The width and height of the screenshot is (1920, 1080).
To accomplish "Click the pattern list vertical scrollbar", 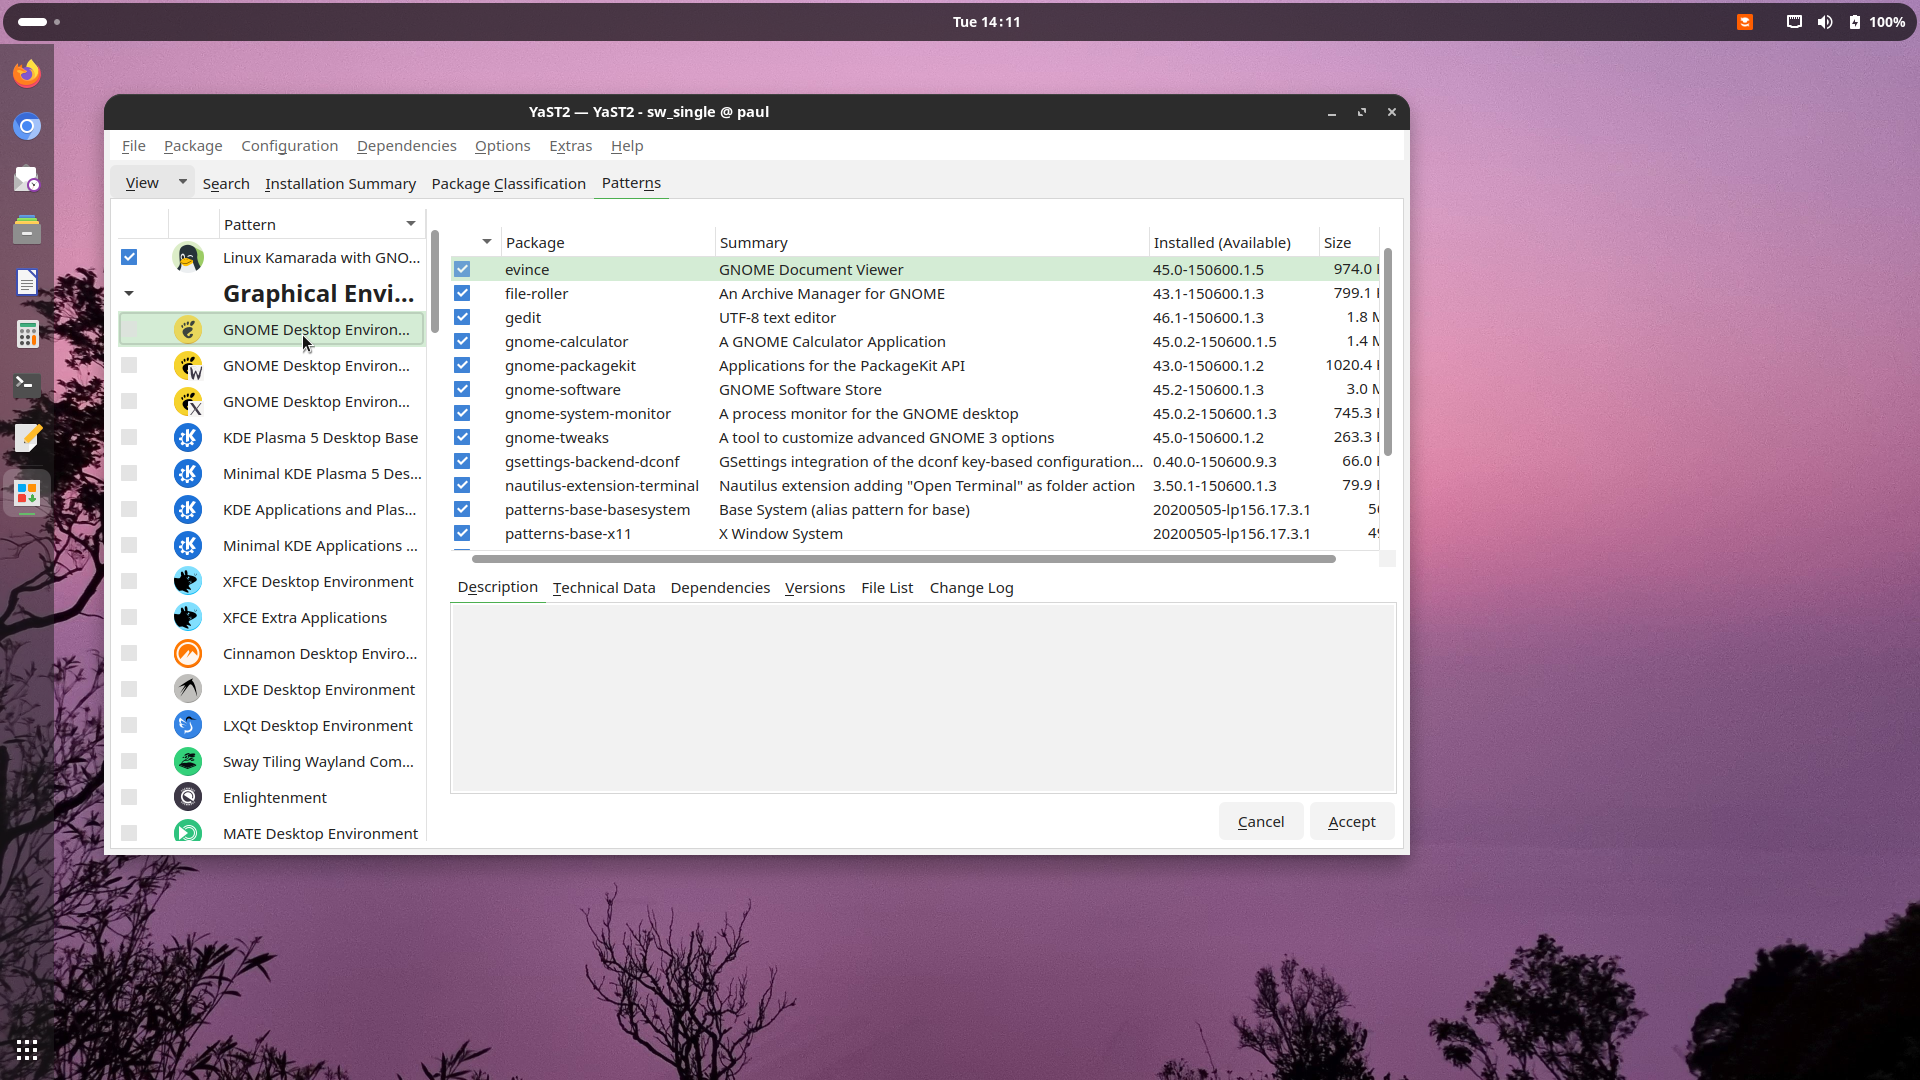I will click(x=434, y=281).
